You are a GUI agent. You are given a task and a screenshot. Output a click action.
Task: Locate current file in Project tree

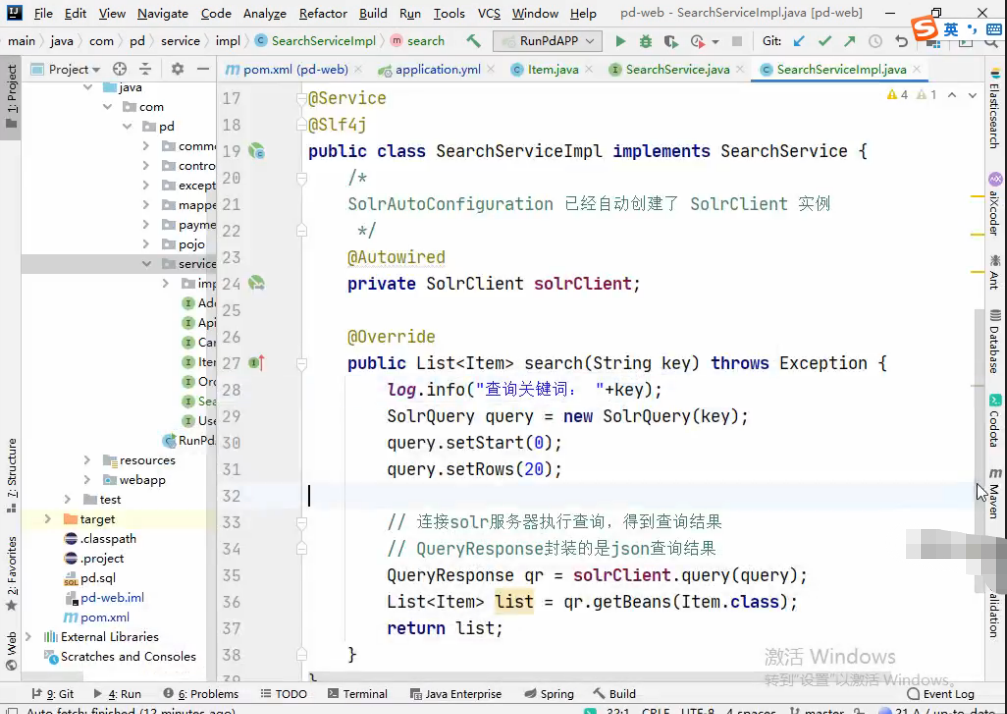pos(119,69)
